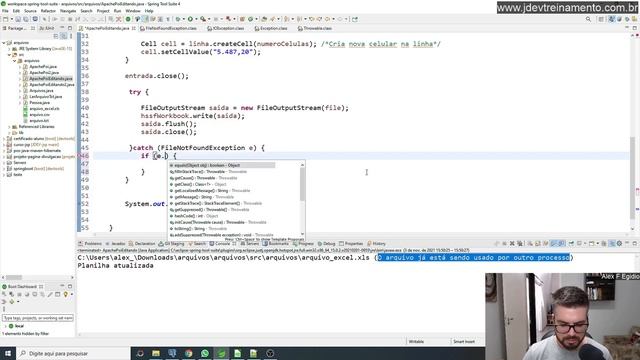Viewport: 640px width, 360px height.
Task: Collapse the arquivos project node
Action: (x=4, y=42)
